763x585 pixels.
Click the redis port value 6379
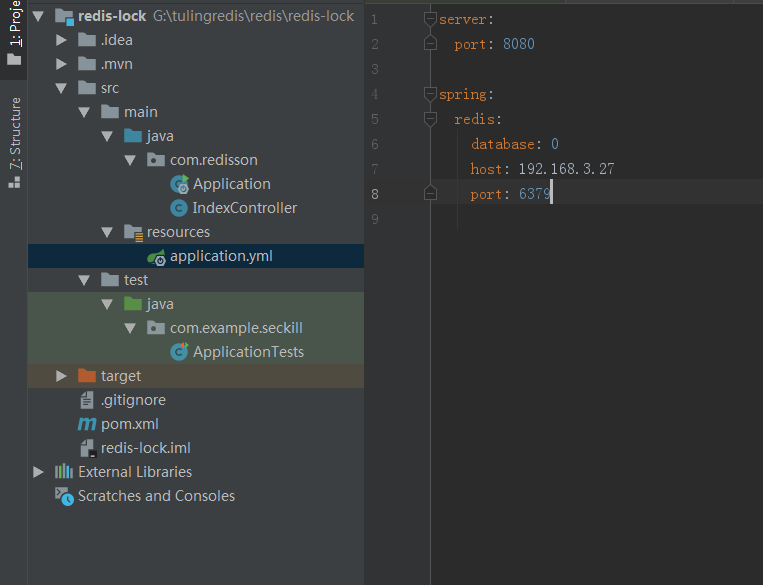[535, 194]
